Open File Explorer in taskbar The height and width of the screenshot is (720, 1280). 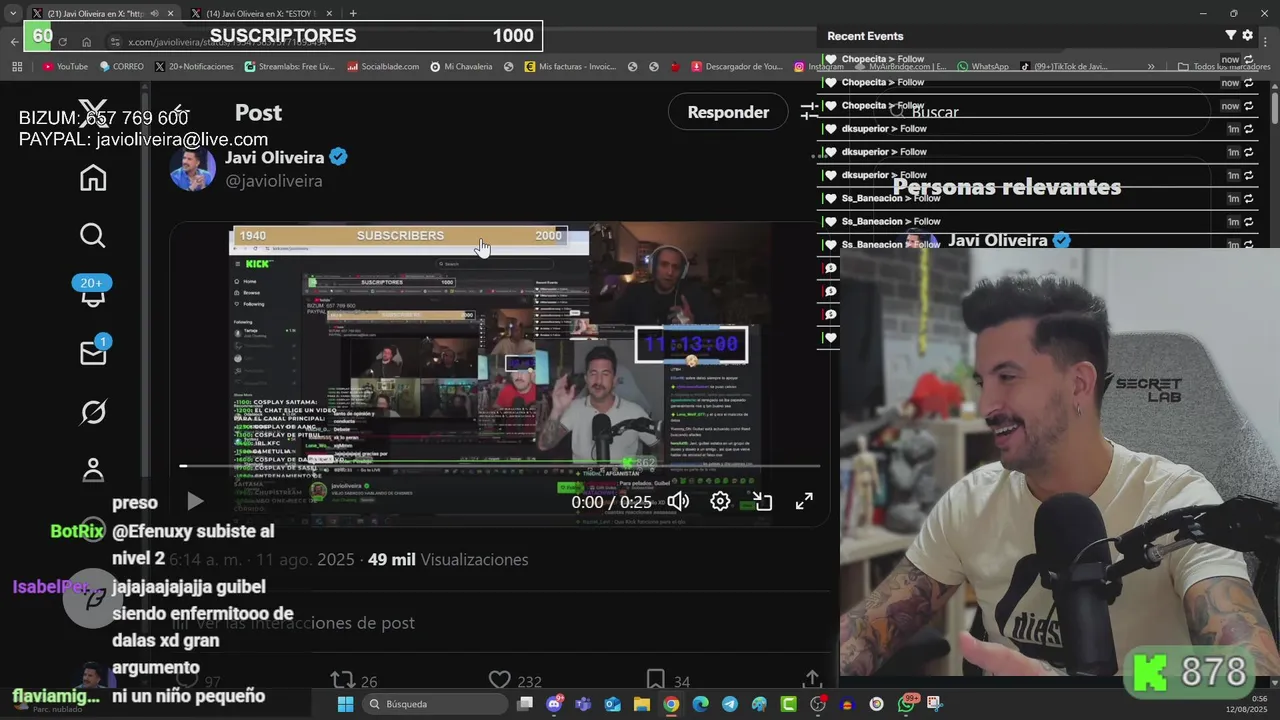641,704
